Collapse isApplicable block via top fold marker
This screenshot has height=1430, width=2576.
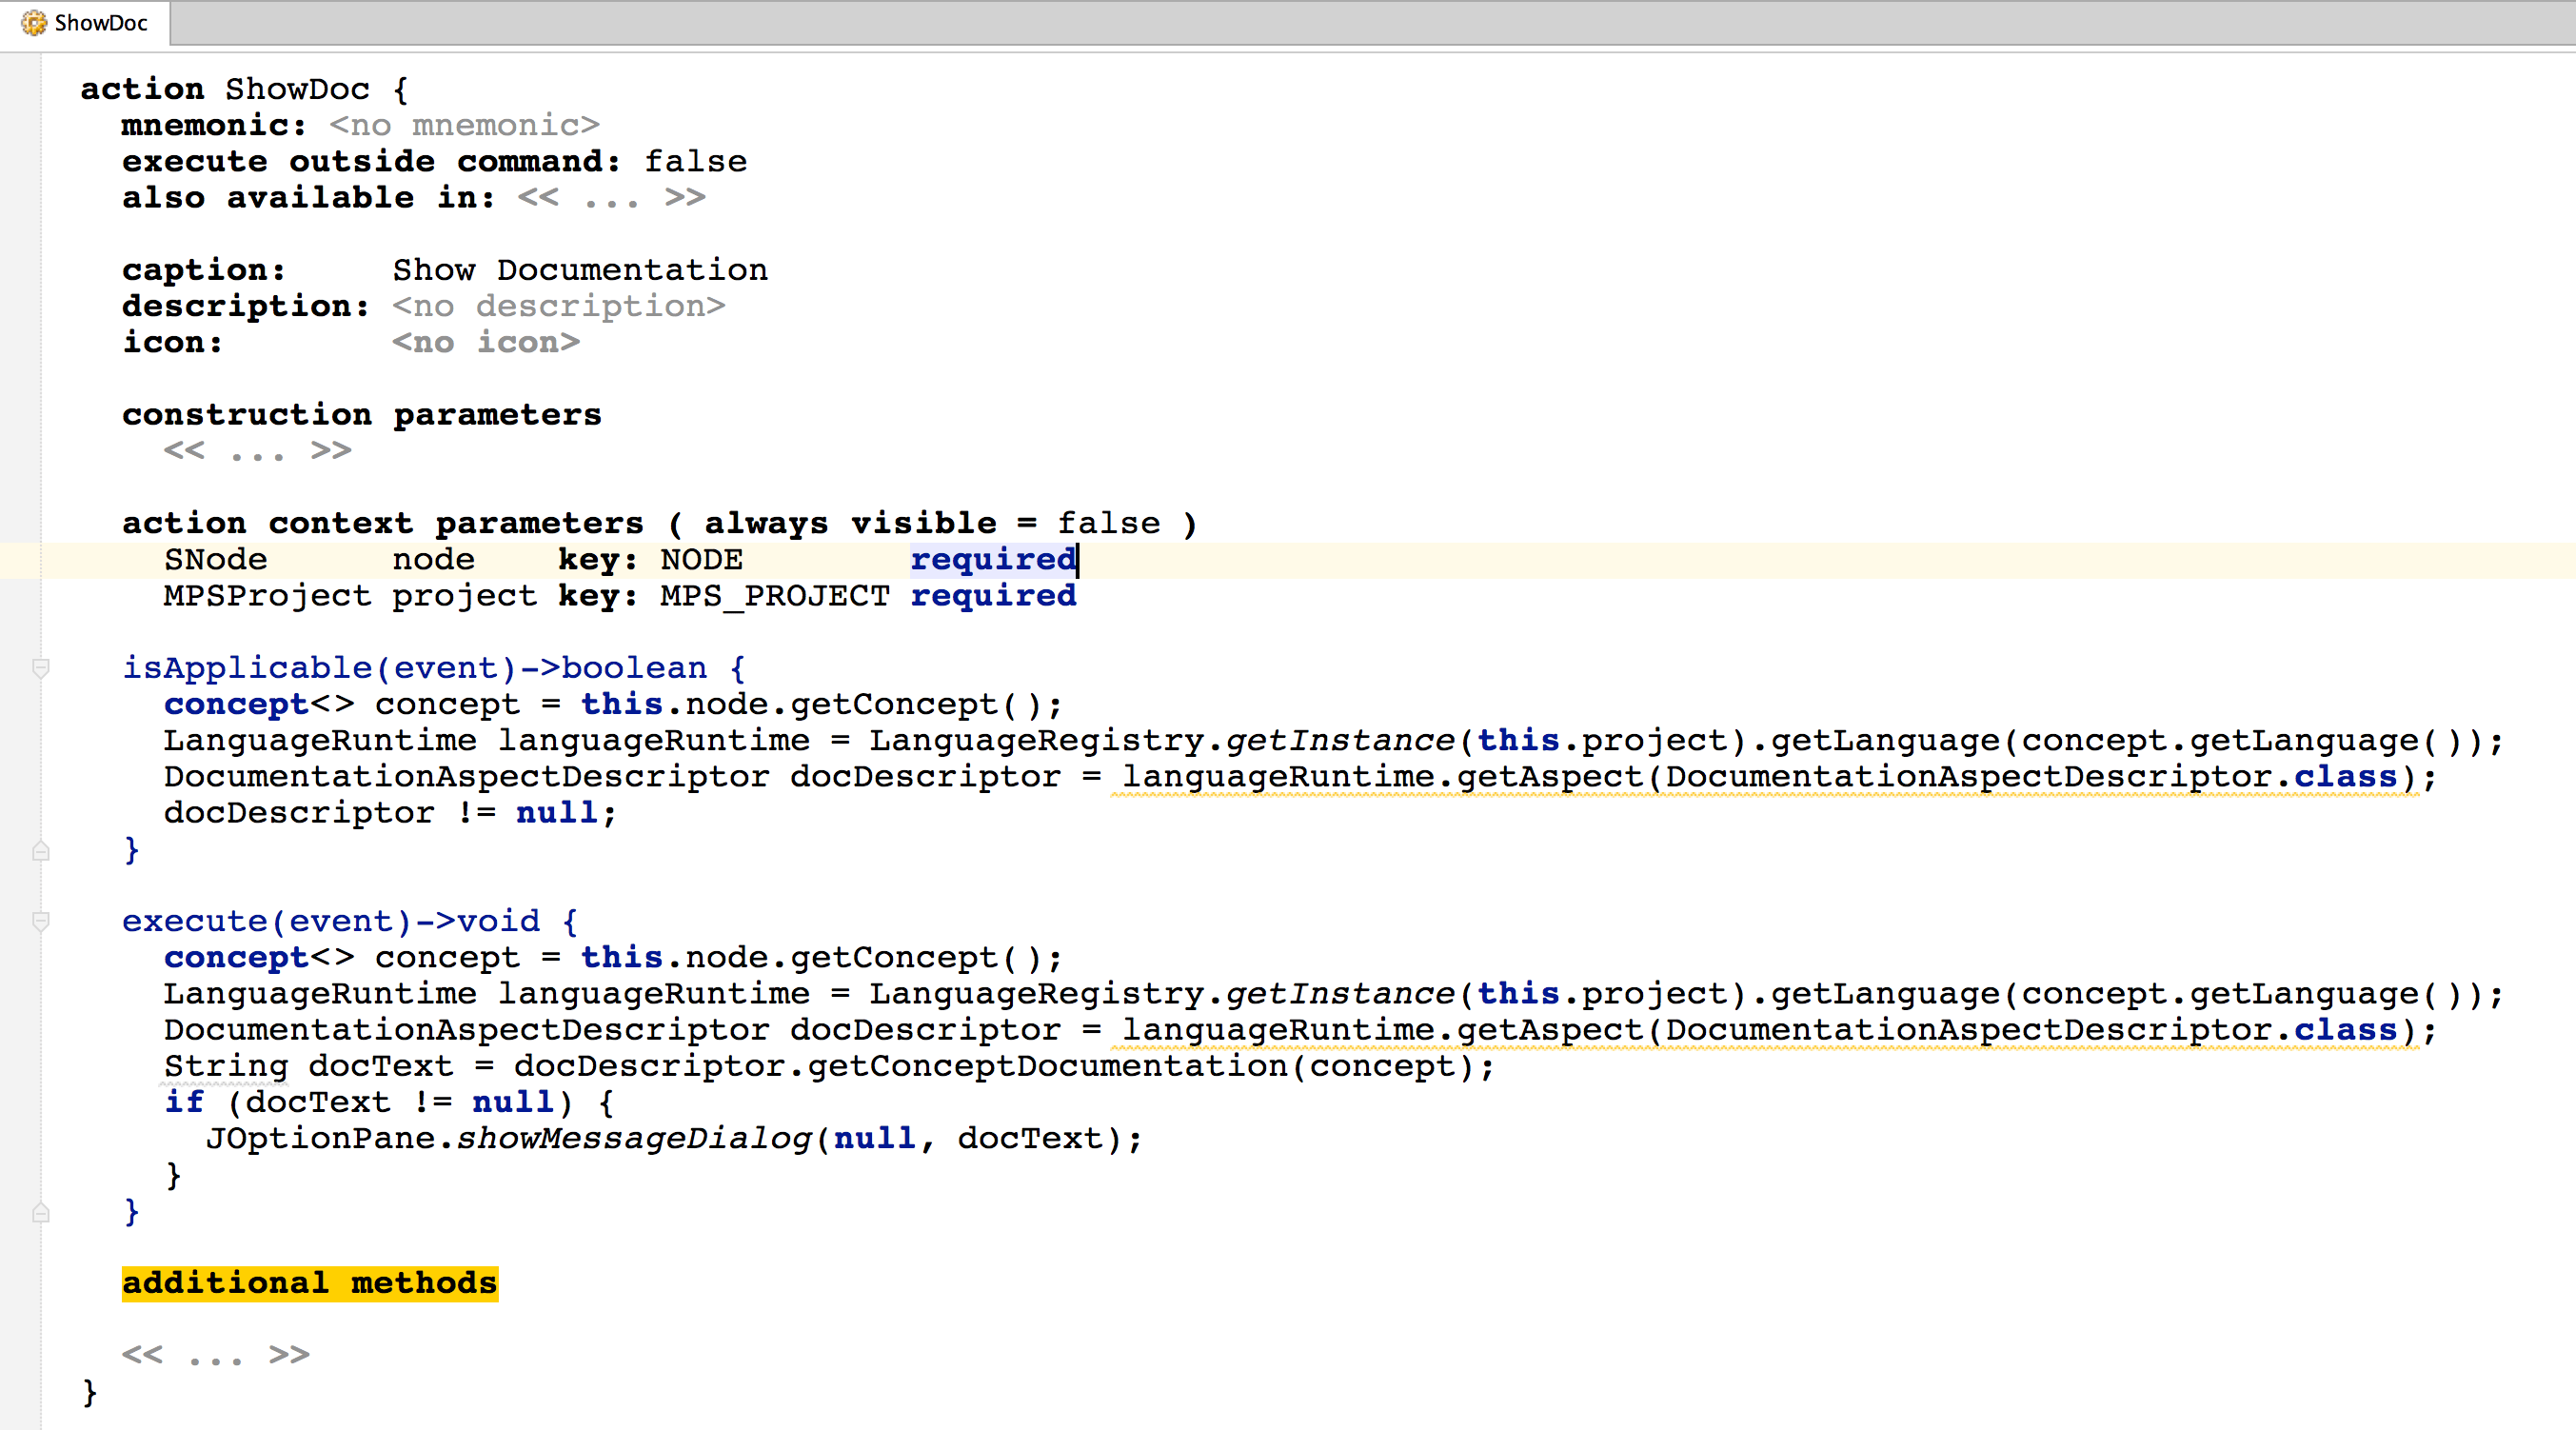(x=41, y=667)
